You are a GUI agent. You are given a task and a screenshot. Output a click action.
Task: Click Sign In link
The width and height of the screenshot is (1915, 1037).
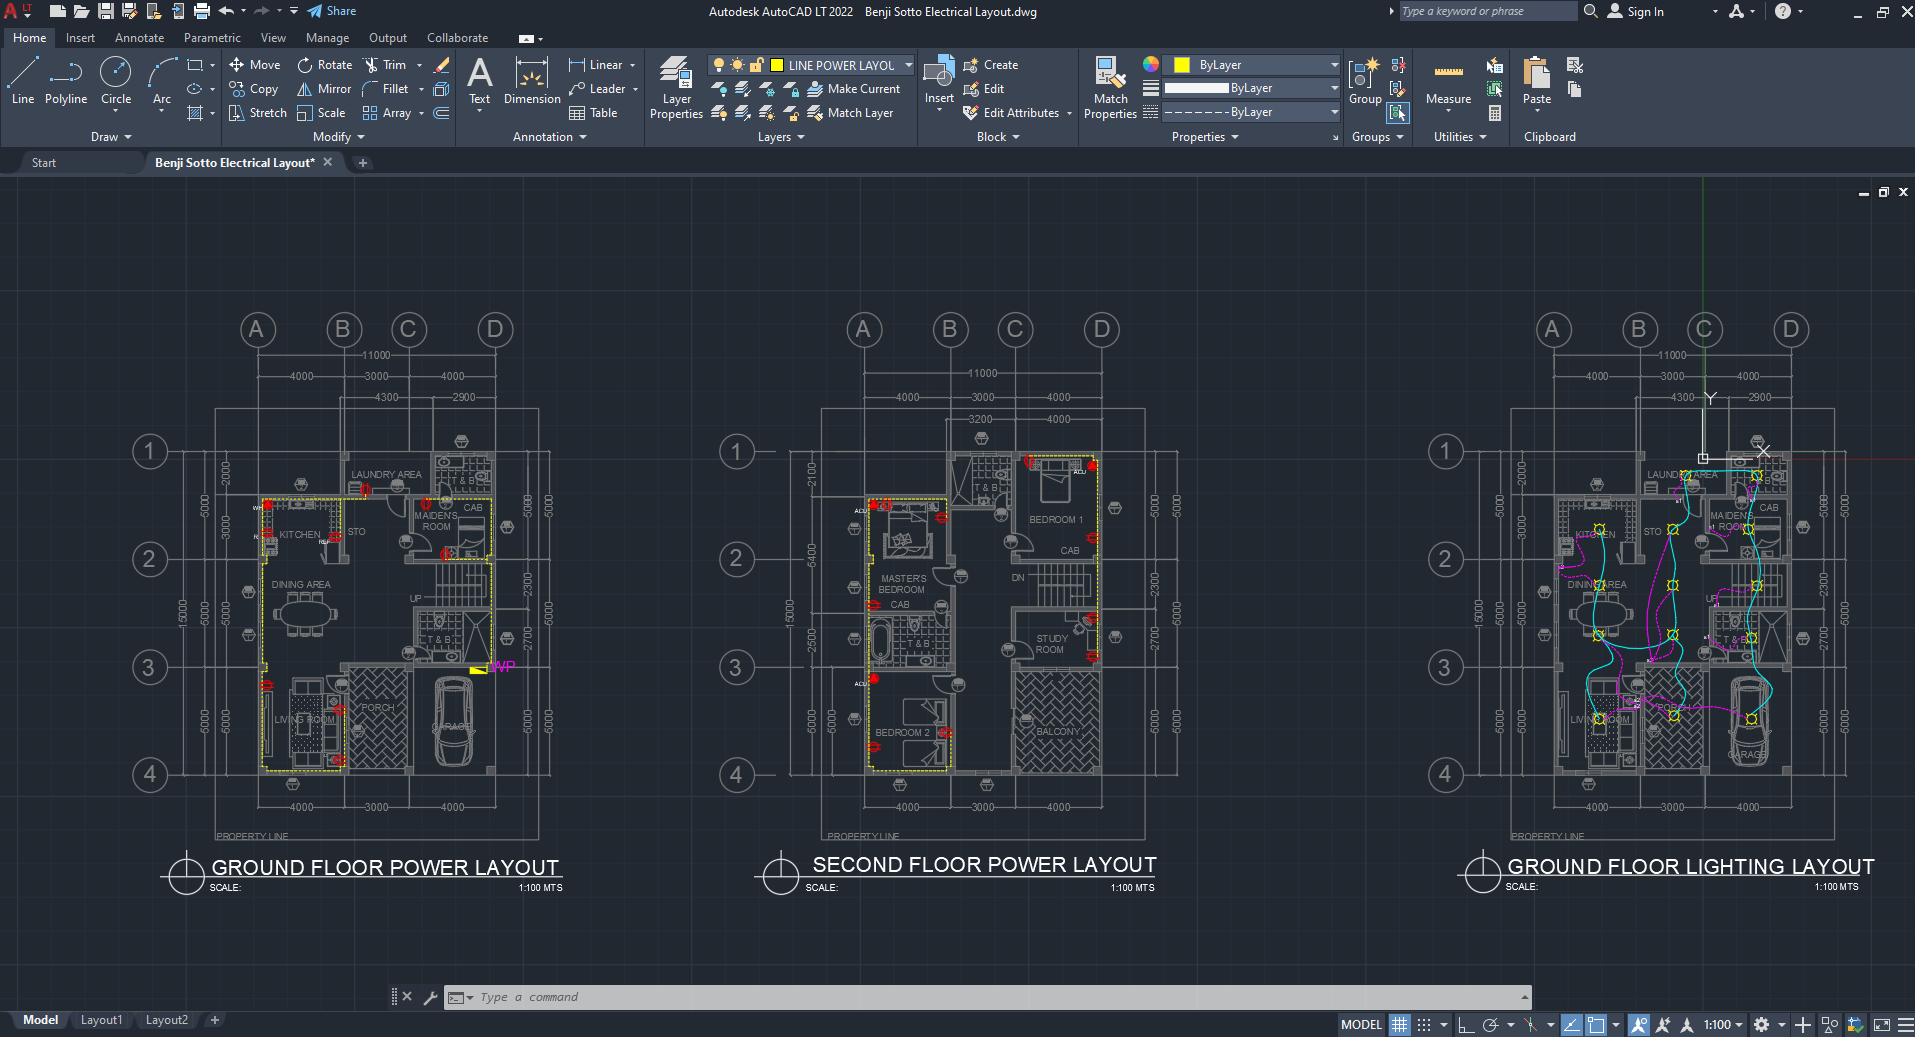(x=1636, y=12)
